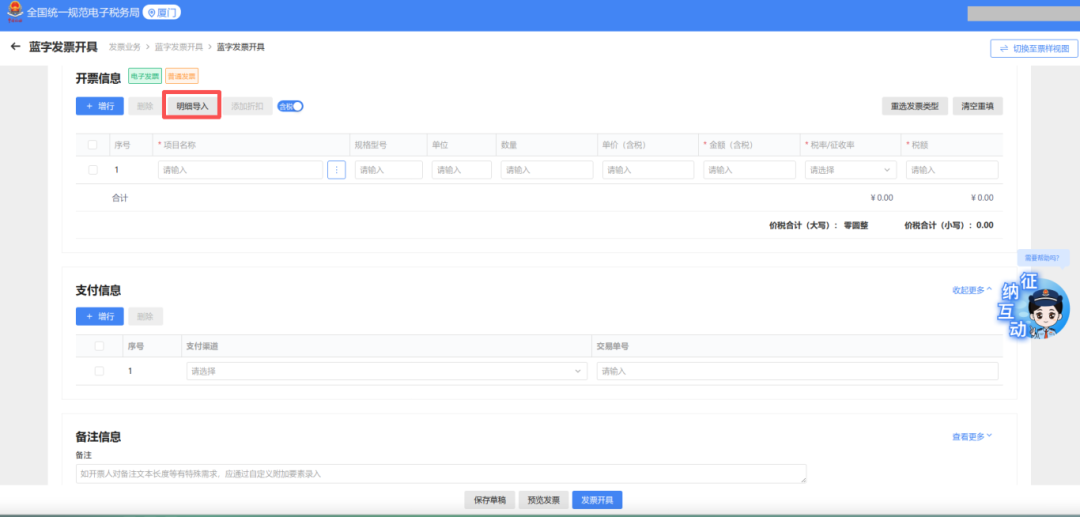
Task: Click the 添加折扣 button
Action: (x=247, y=106)
